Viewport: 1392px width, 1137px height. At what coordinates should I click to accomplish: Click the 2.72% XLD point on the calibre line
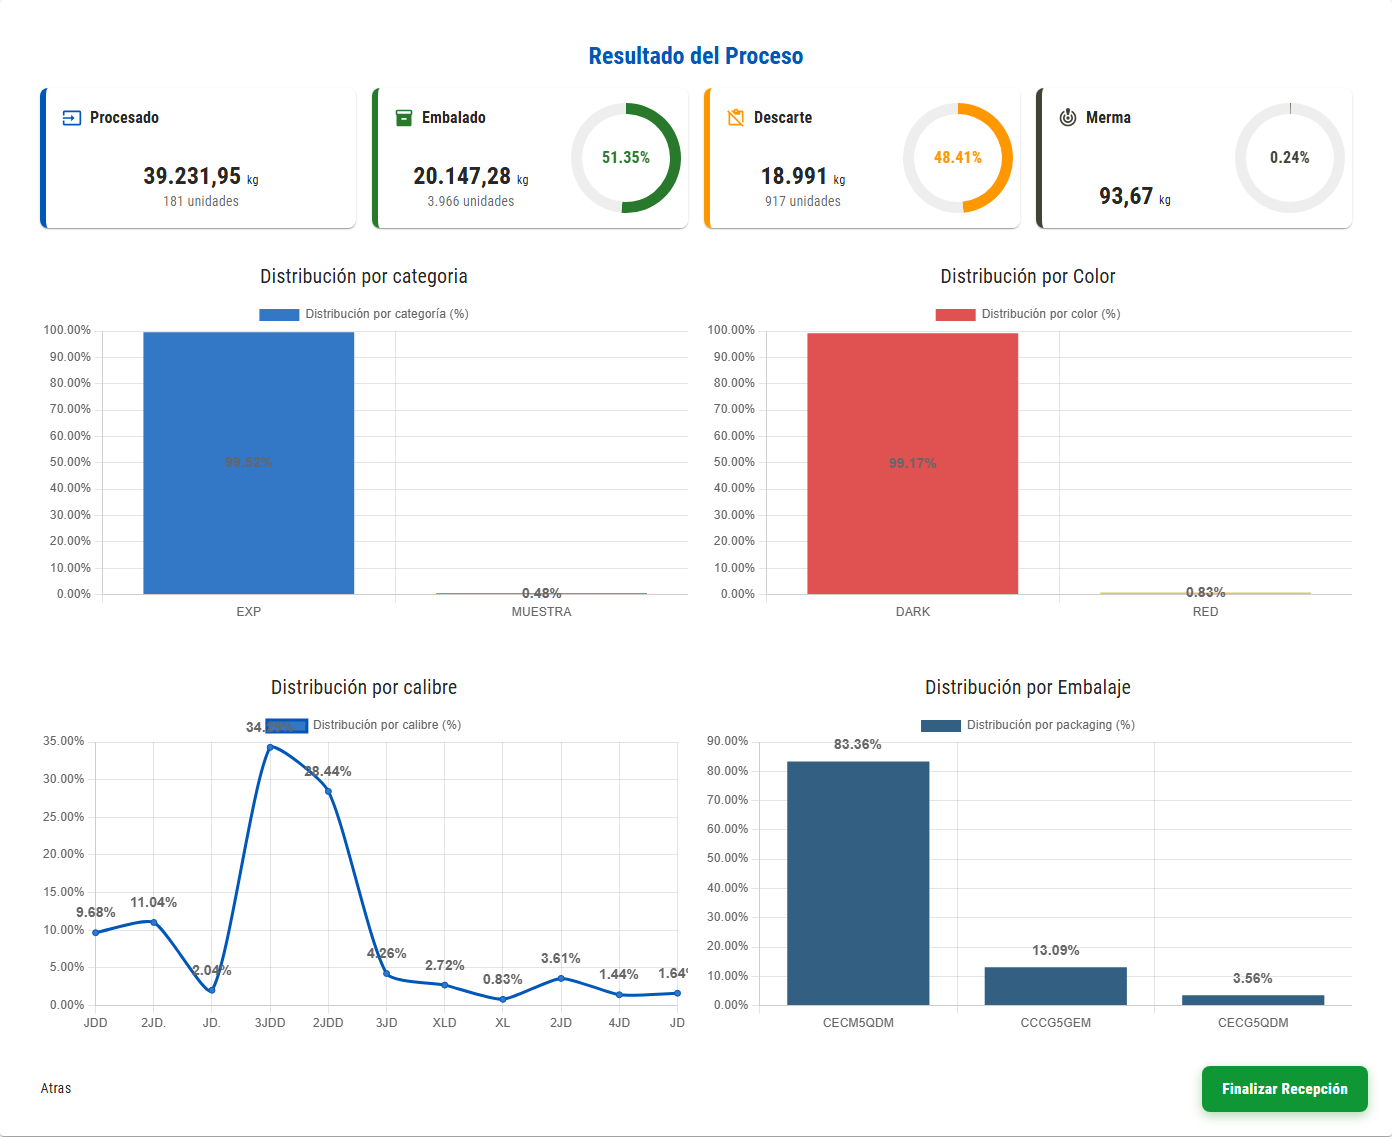(x=445, y=985)
